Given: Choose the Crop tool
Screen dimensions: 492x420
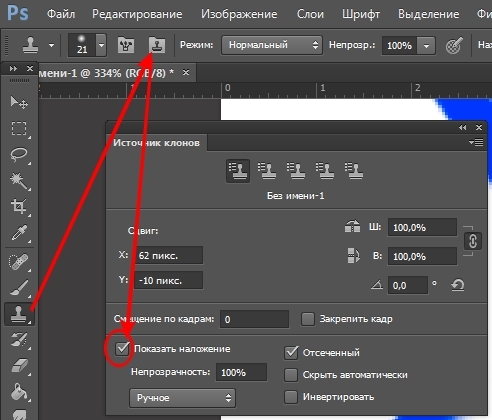Looking at the screenshot, I should (x=19, y=207).
